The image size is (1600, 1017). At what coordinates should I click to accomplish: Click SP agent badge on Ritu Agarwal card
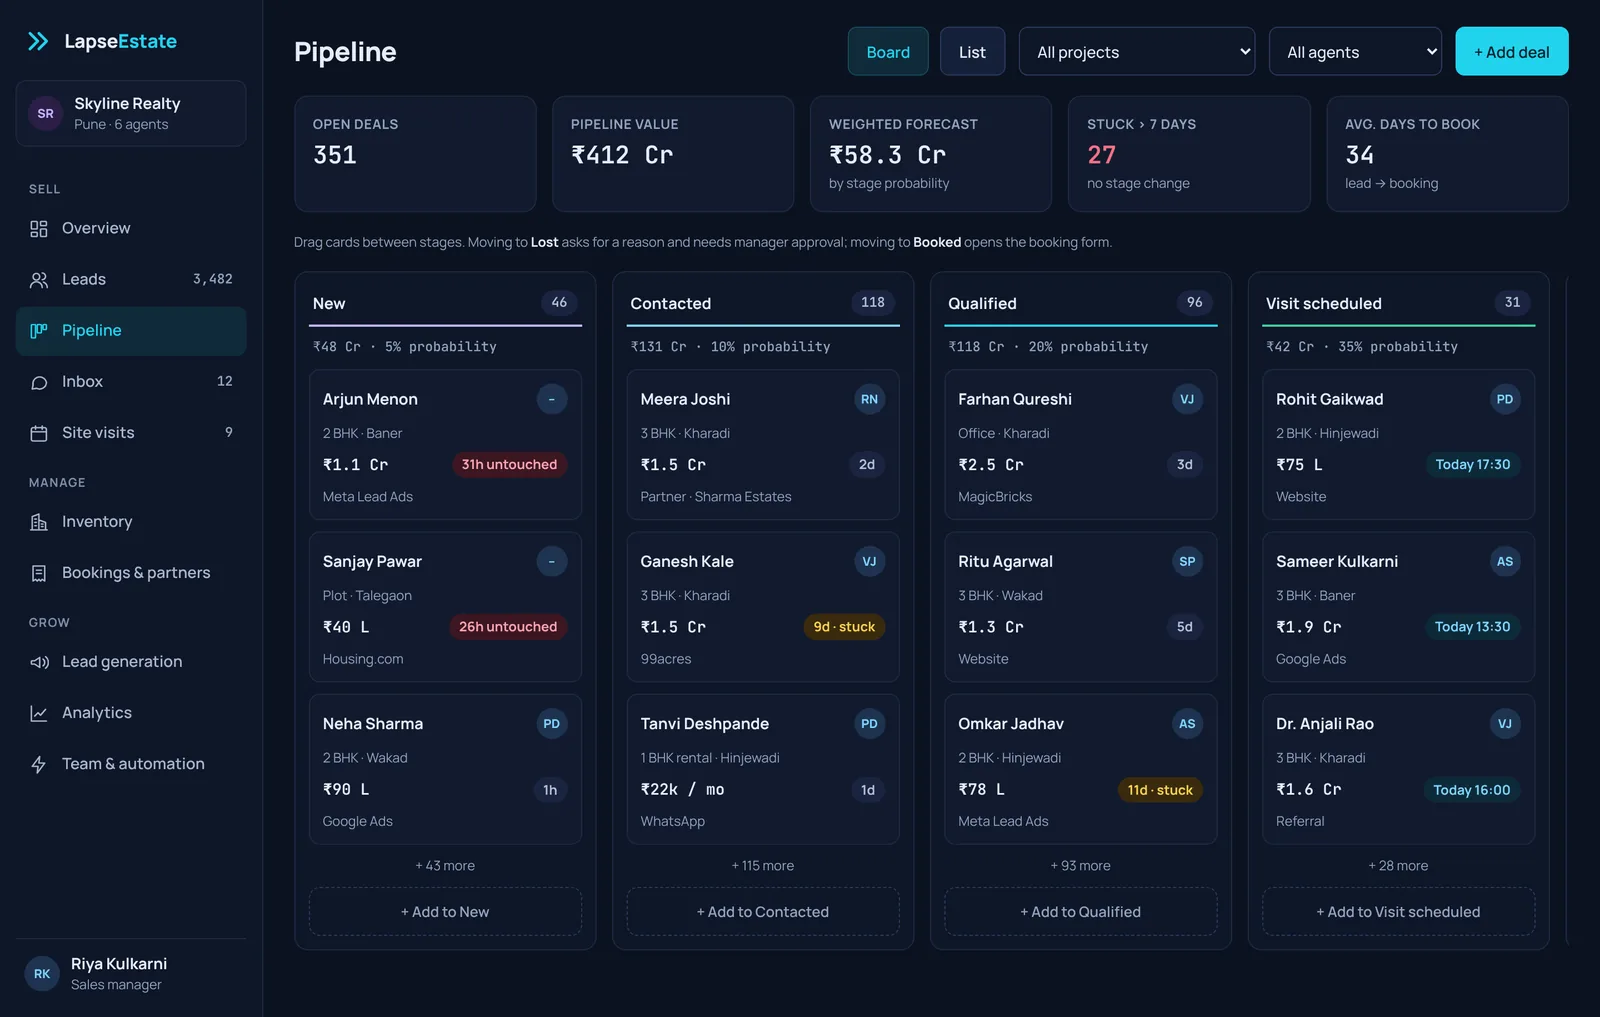(1187, 561)
